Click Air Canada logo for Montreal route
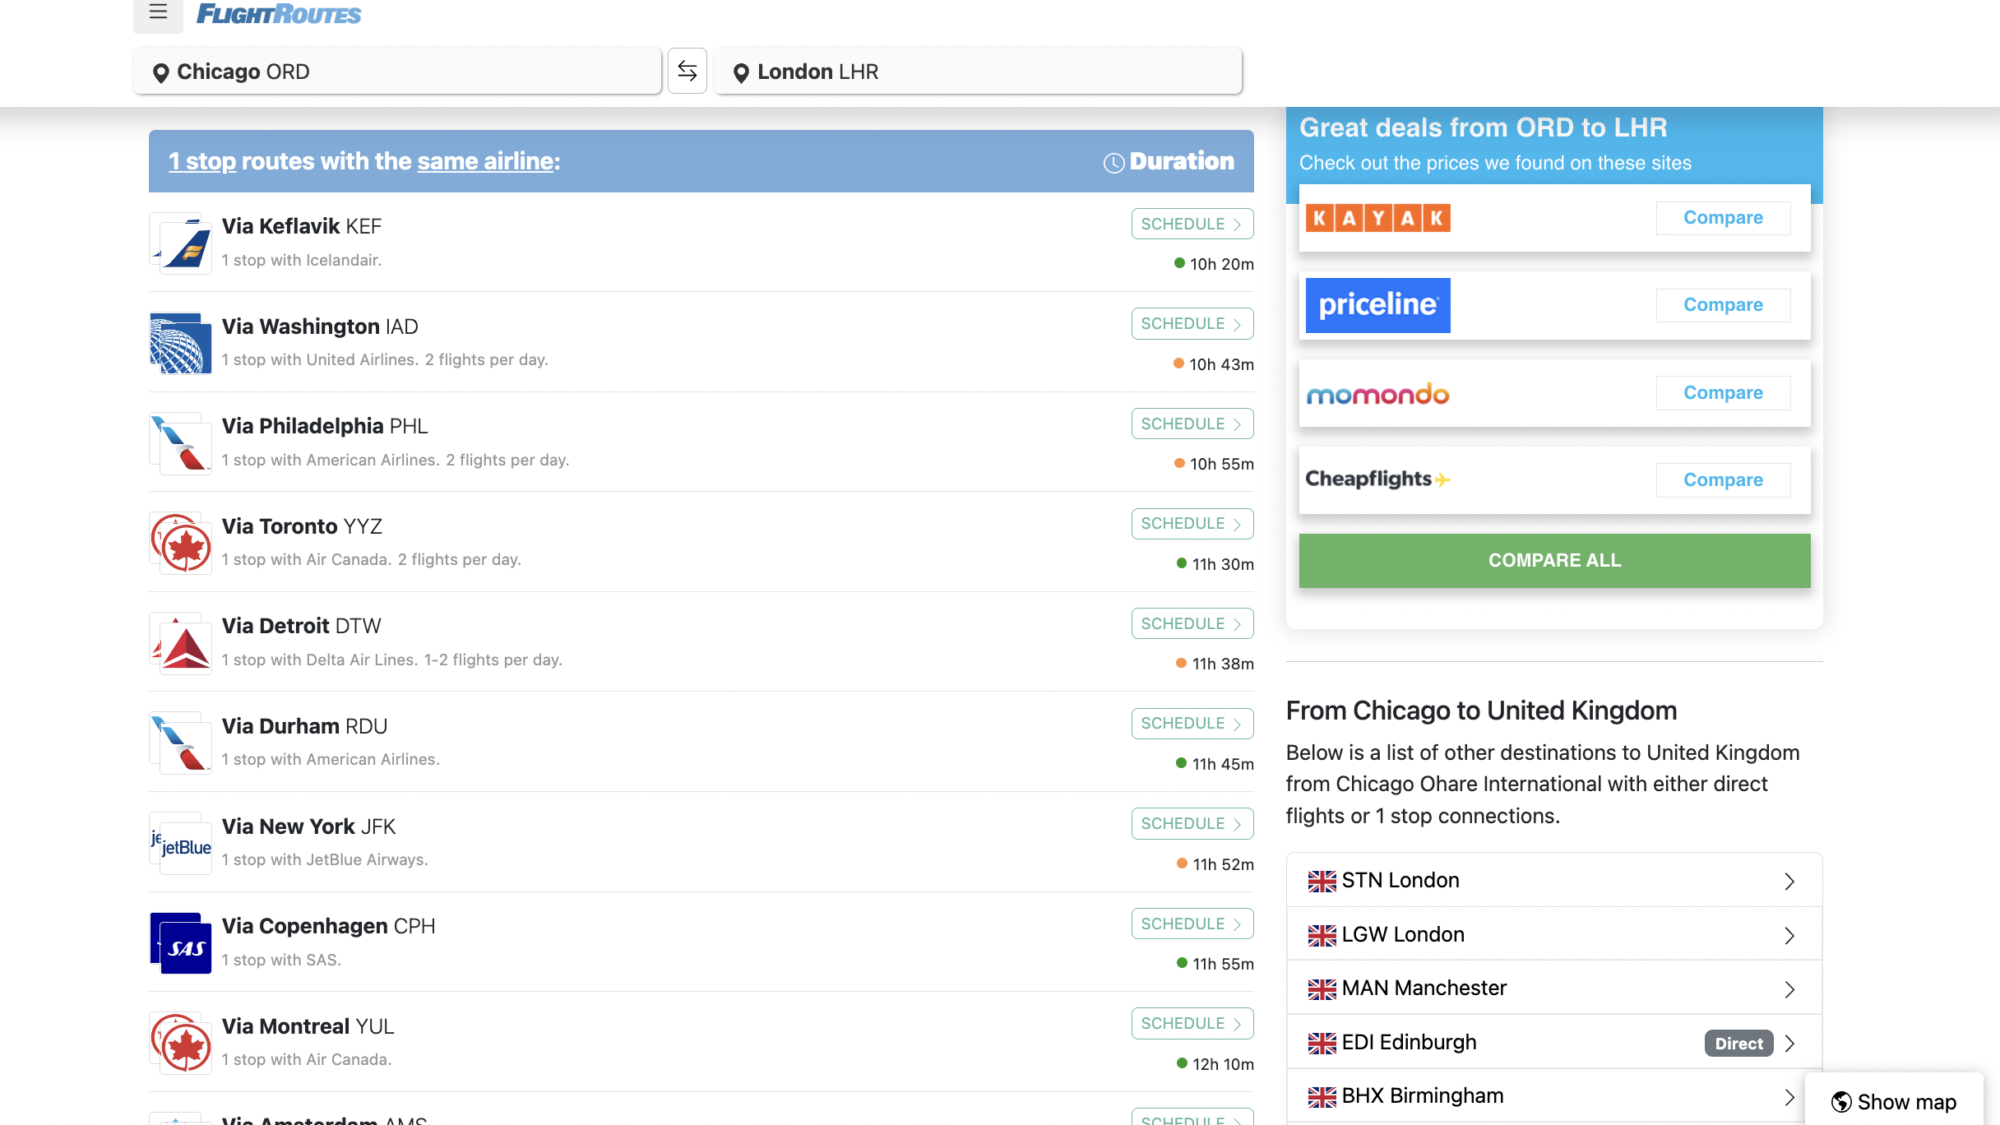 click(x=181, y=1043)
